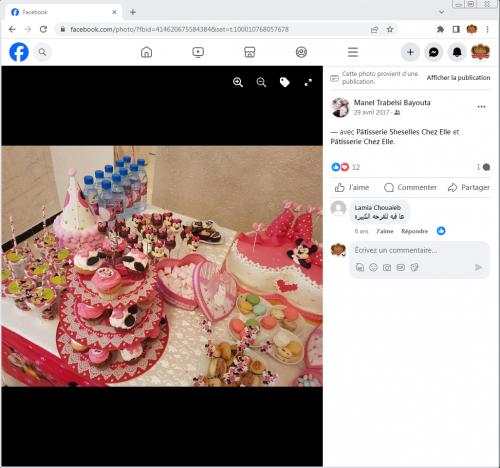Click Lamia Chouaieb's avatar
Image resolution: width=500 pixels, height=468 pixels.
tap(338, 209)
